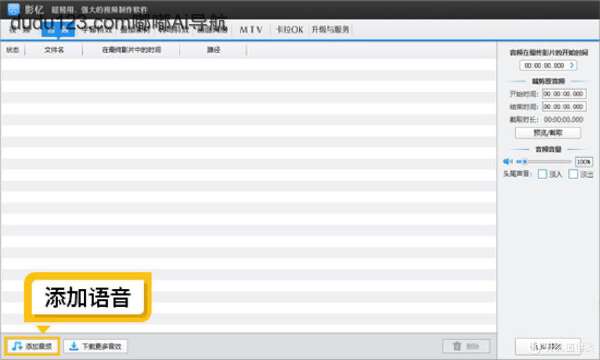Screen dimensions: 600x360
Task: Click the Download More Sound Effects icon
Action: [74, 346]
